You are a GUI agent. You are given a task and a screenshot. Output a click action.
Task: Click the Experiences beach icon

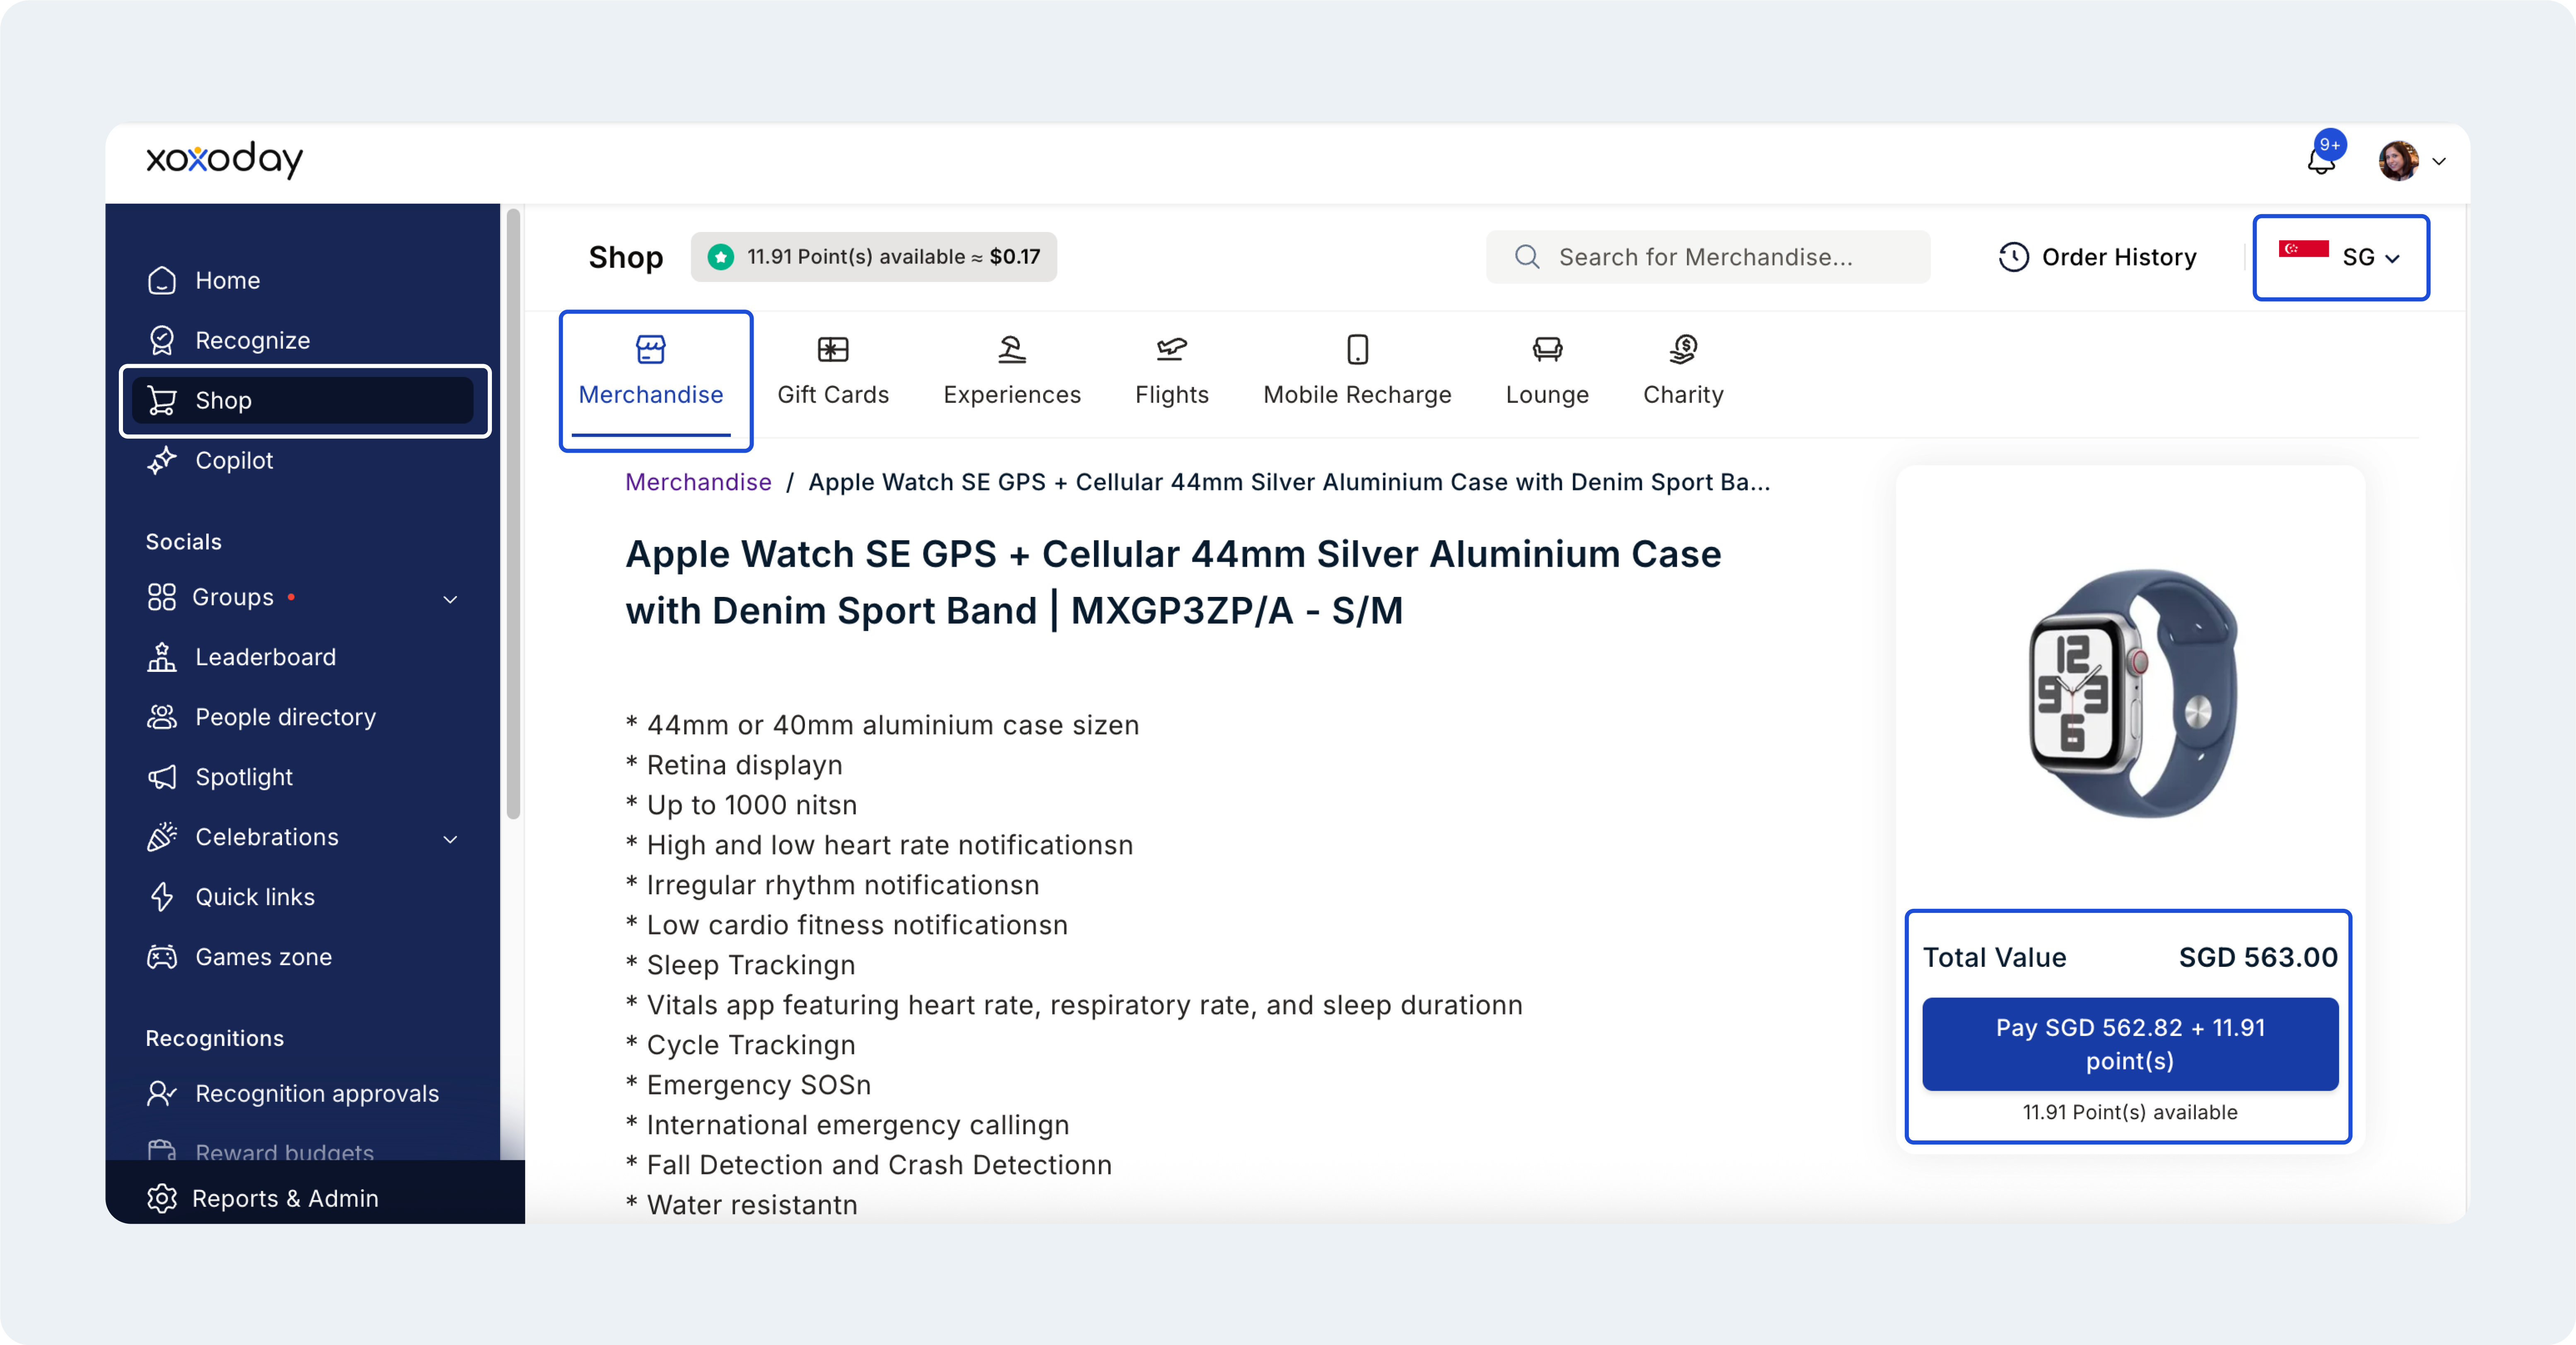pyautogui.click(x=1012, y=349)
